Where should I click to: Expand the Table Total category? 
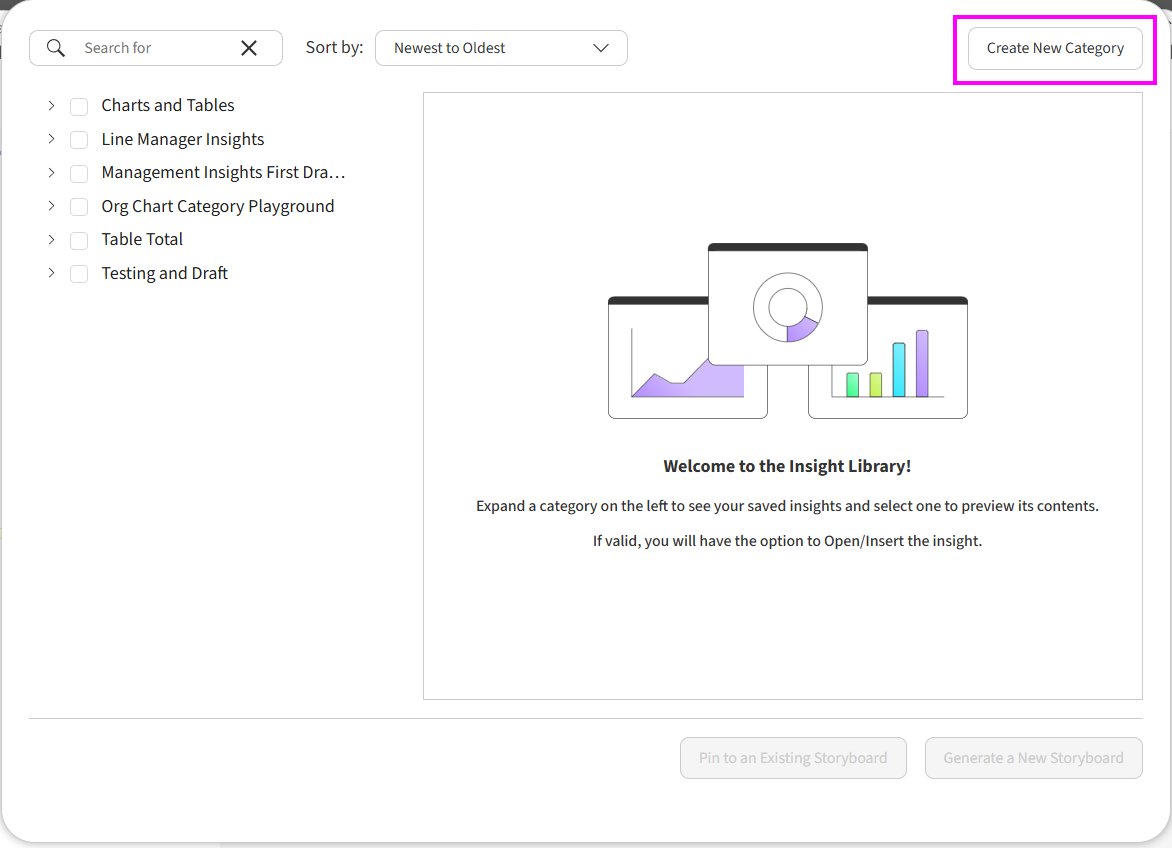[51, 240]
